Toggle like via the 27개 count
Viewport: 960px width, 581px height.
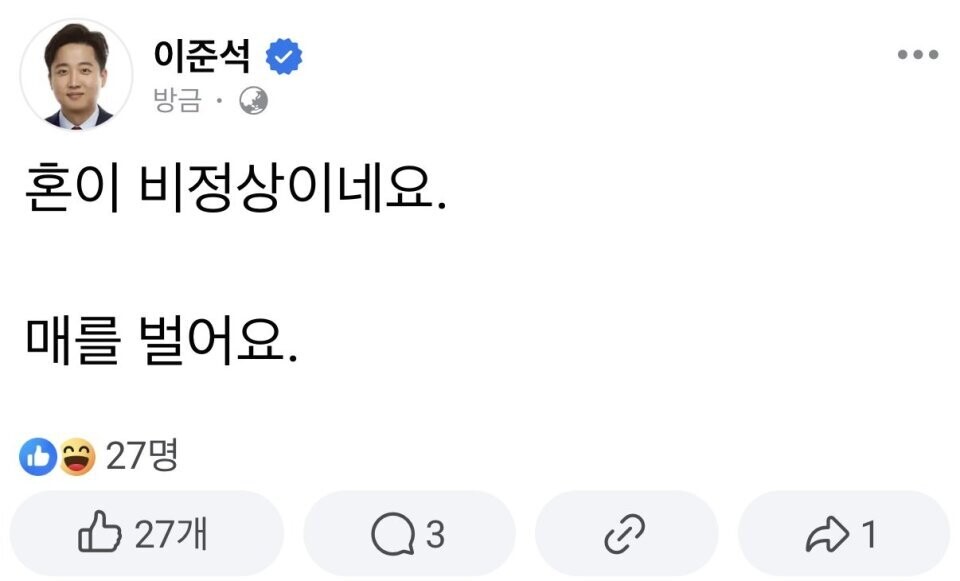[x=170, y=535]
